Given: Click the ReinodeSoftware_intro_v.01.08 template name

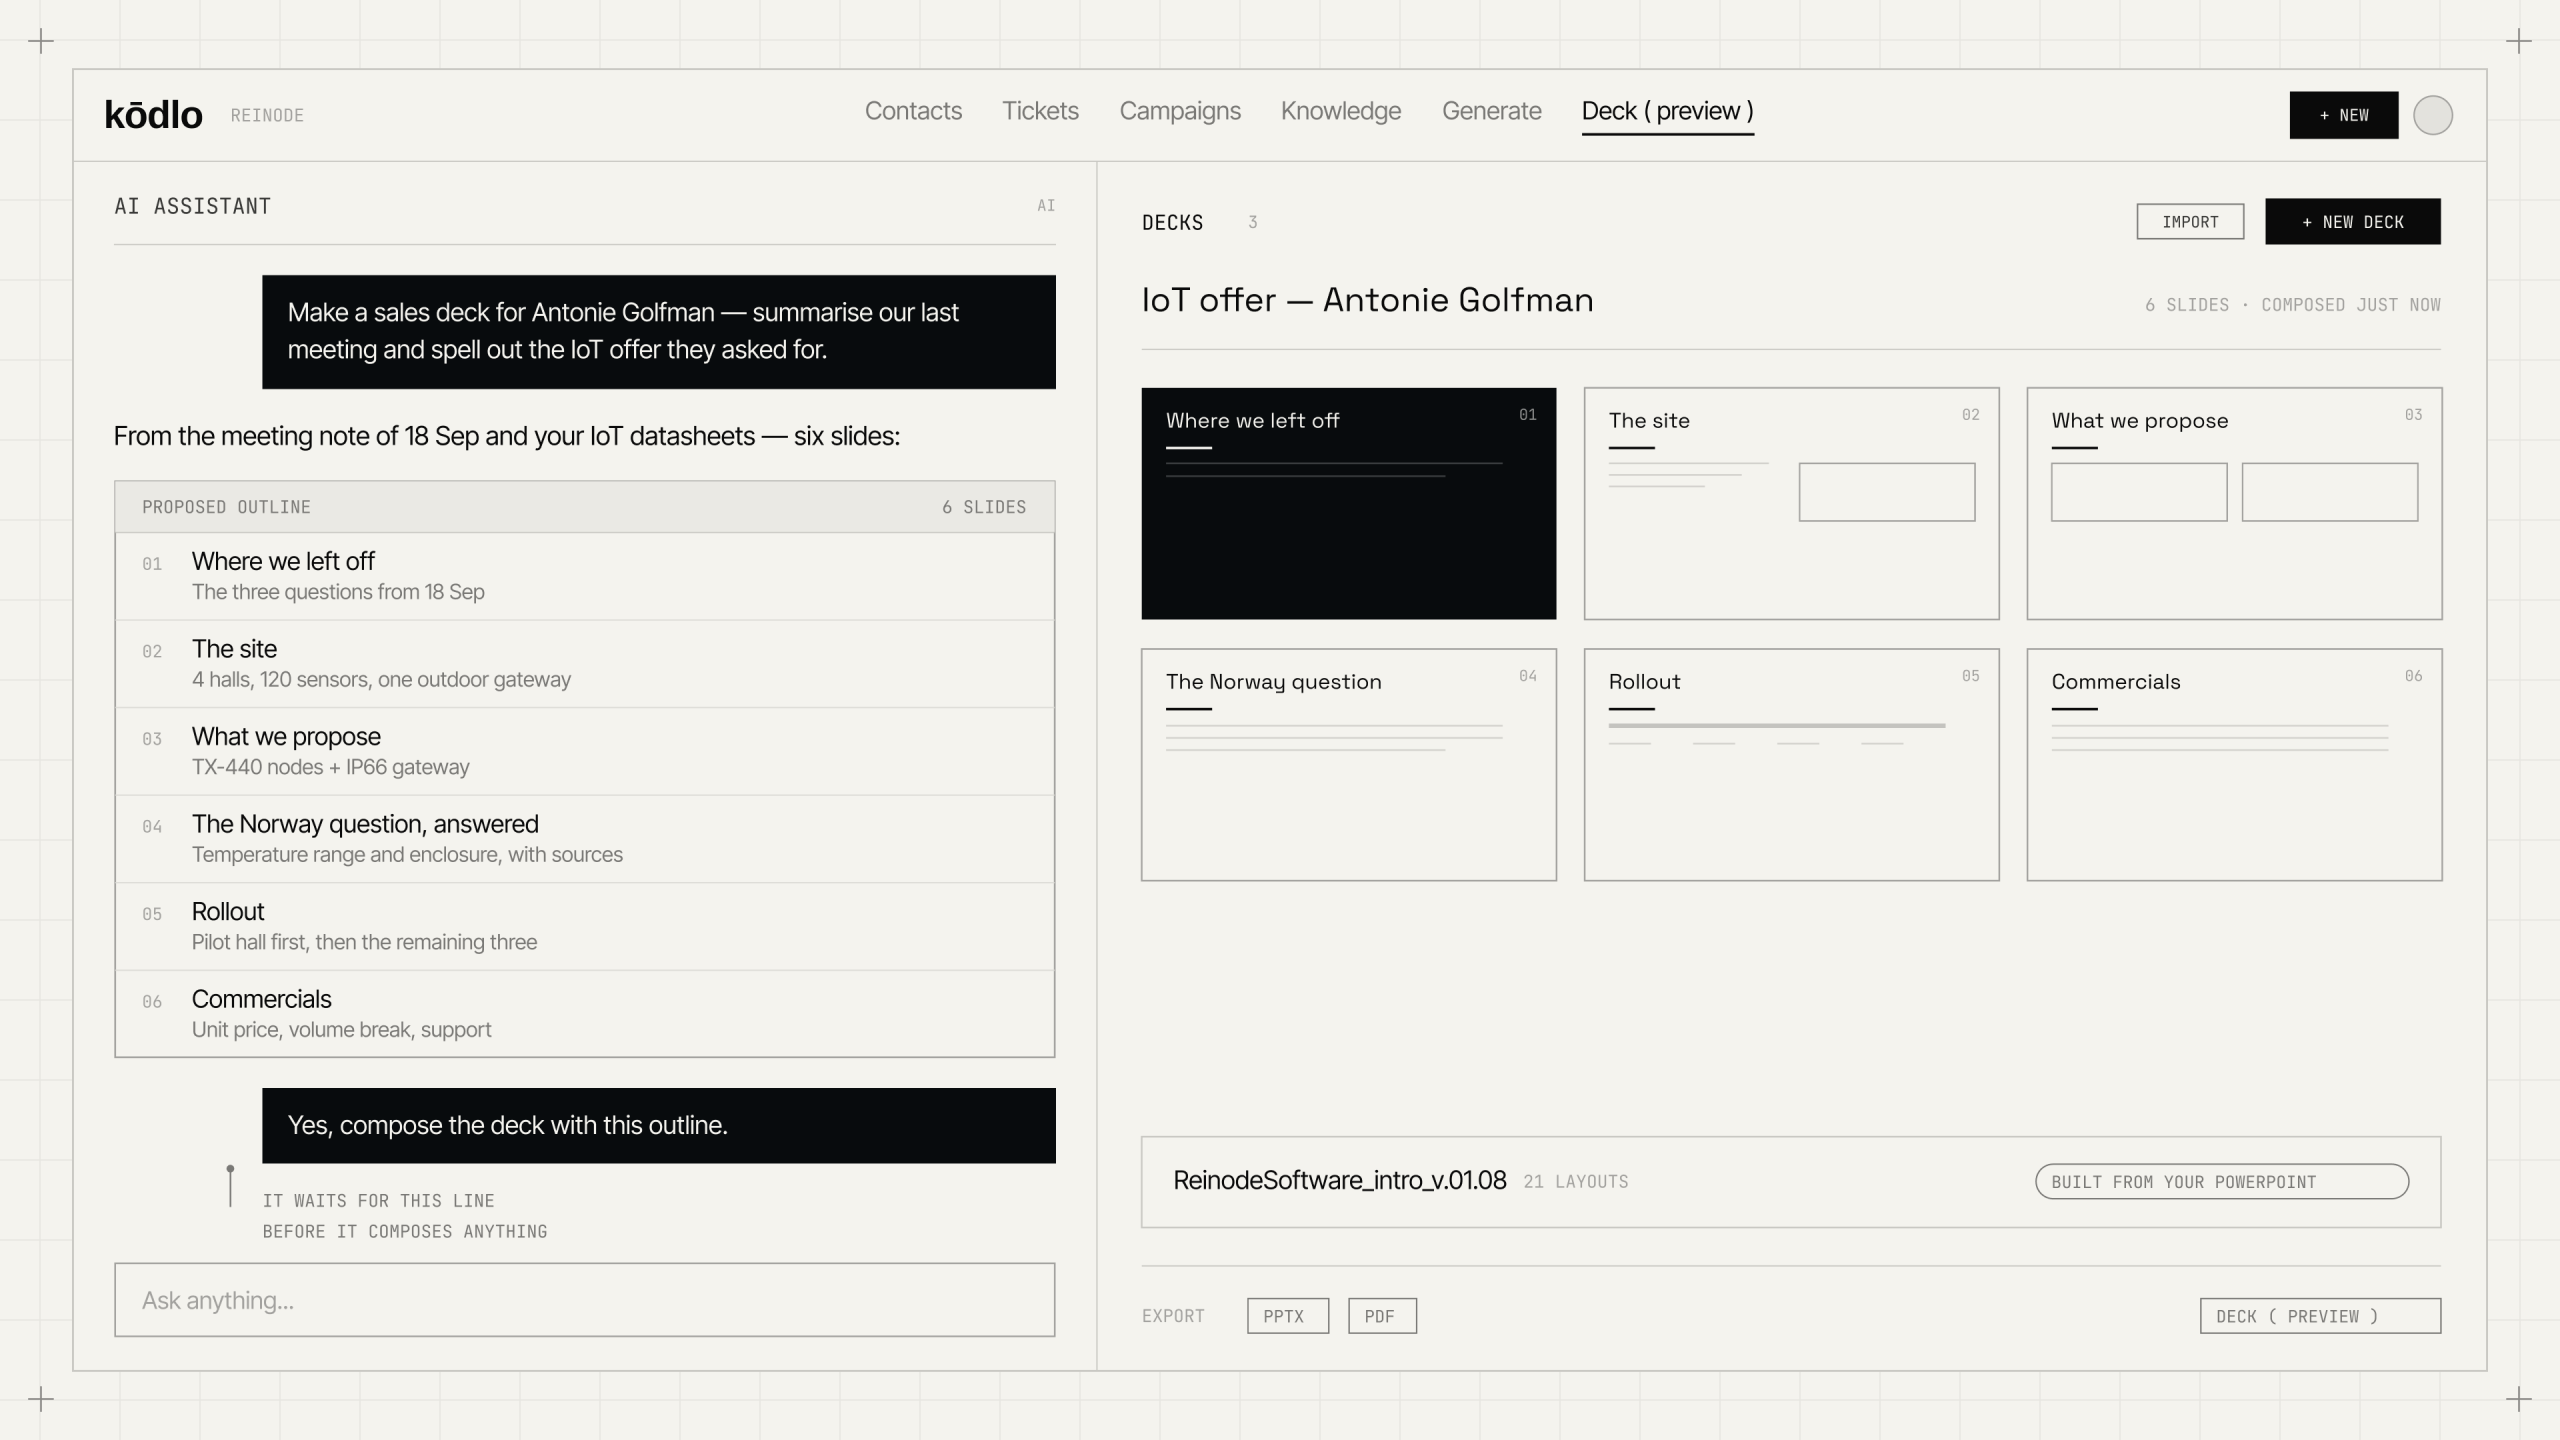Looking at the screenshot, I should [x=1339, y=1181].
